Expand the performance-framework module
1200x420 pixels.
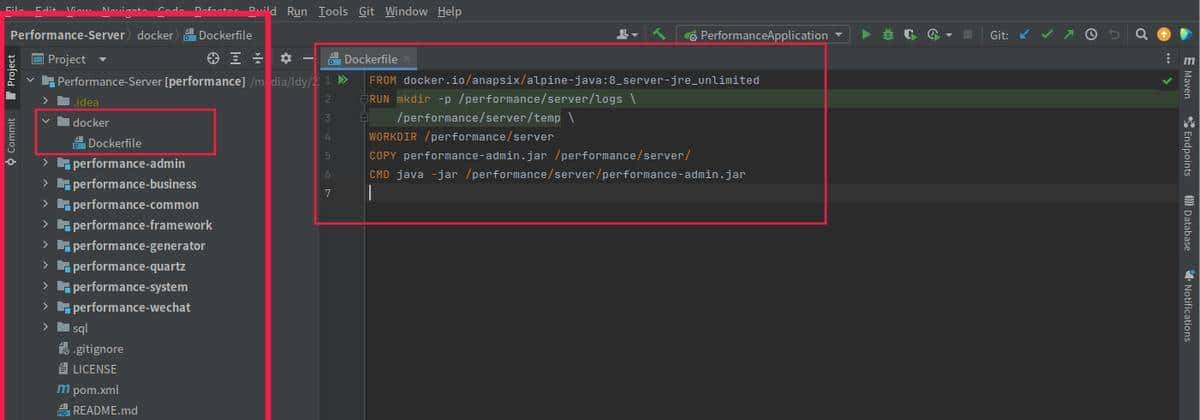pos(46,225)
